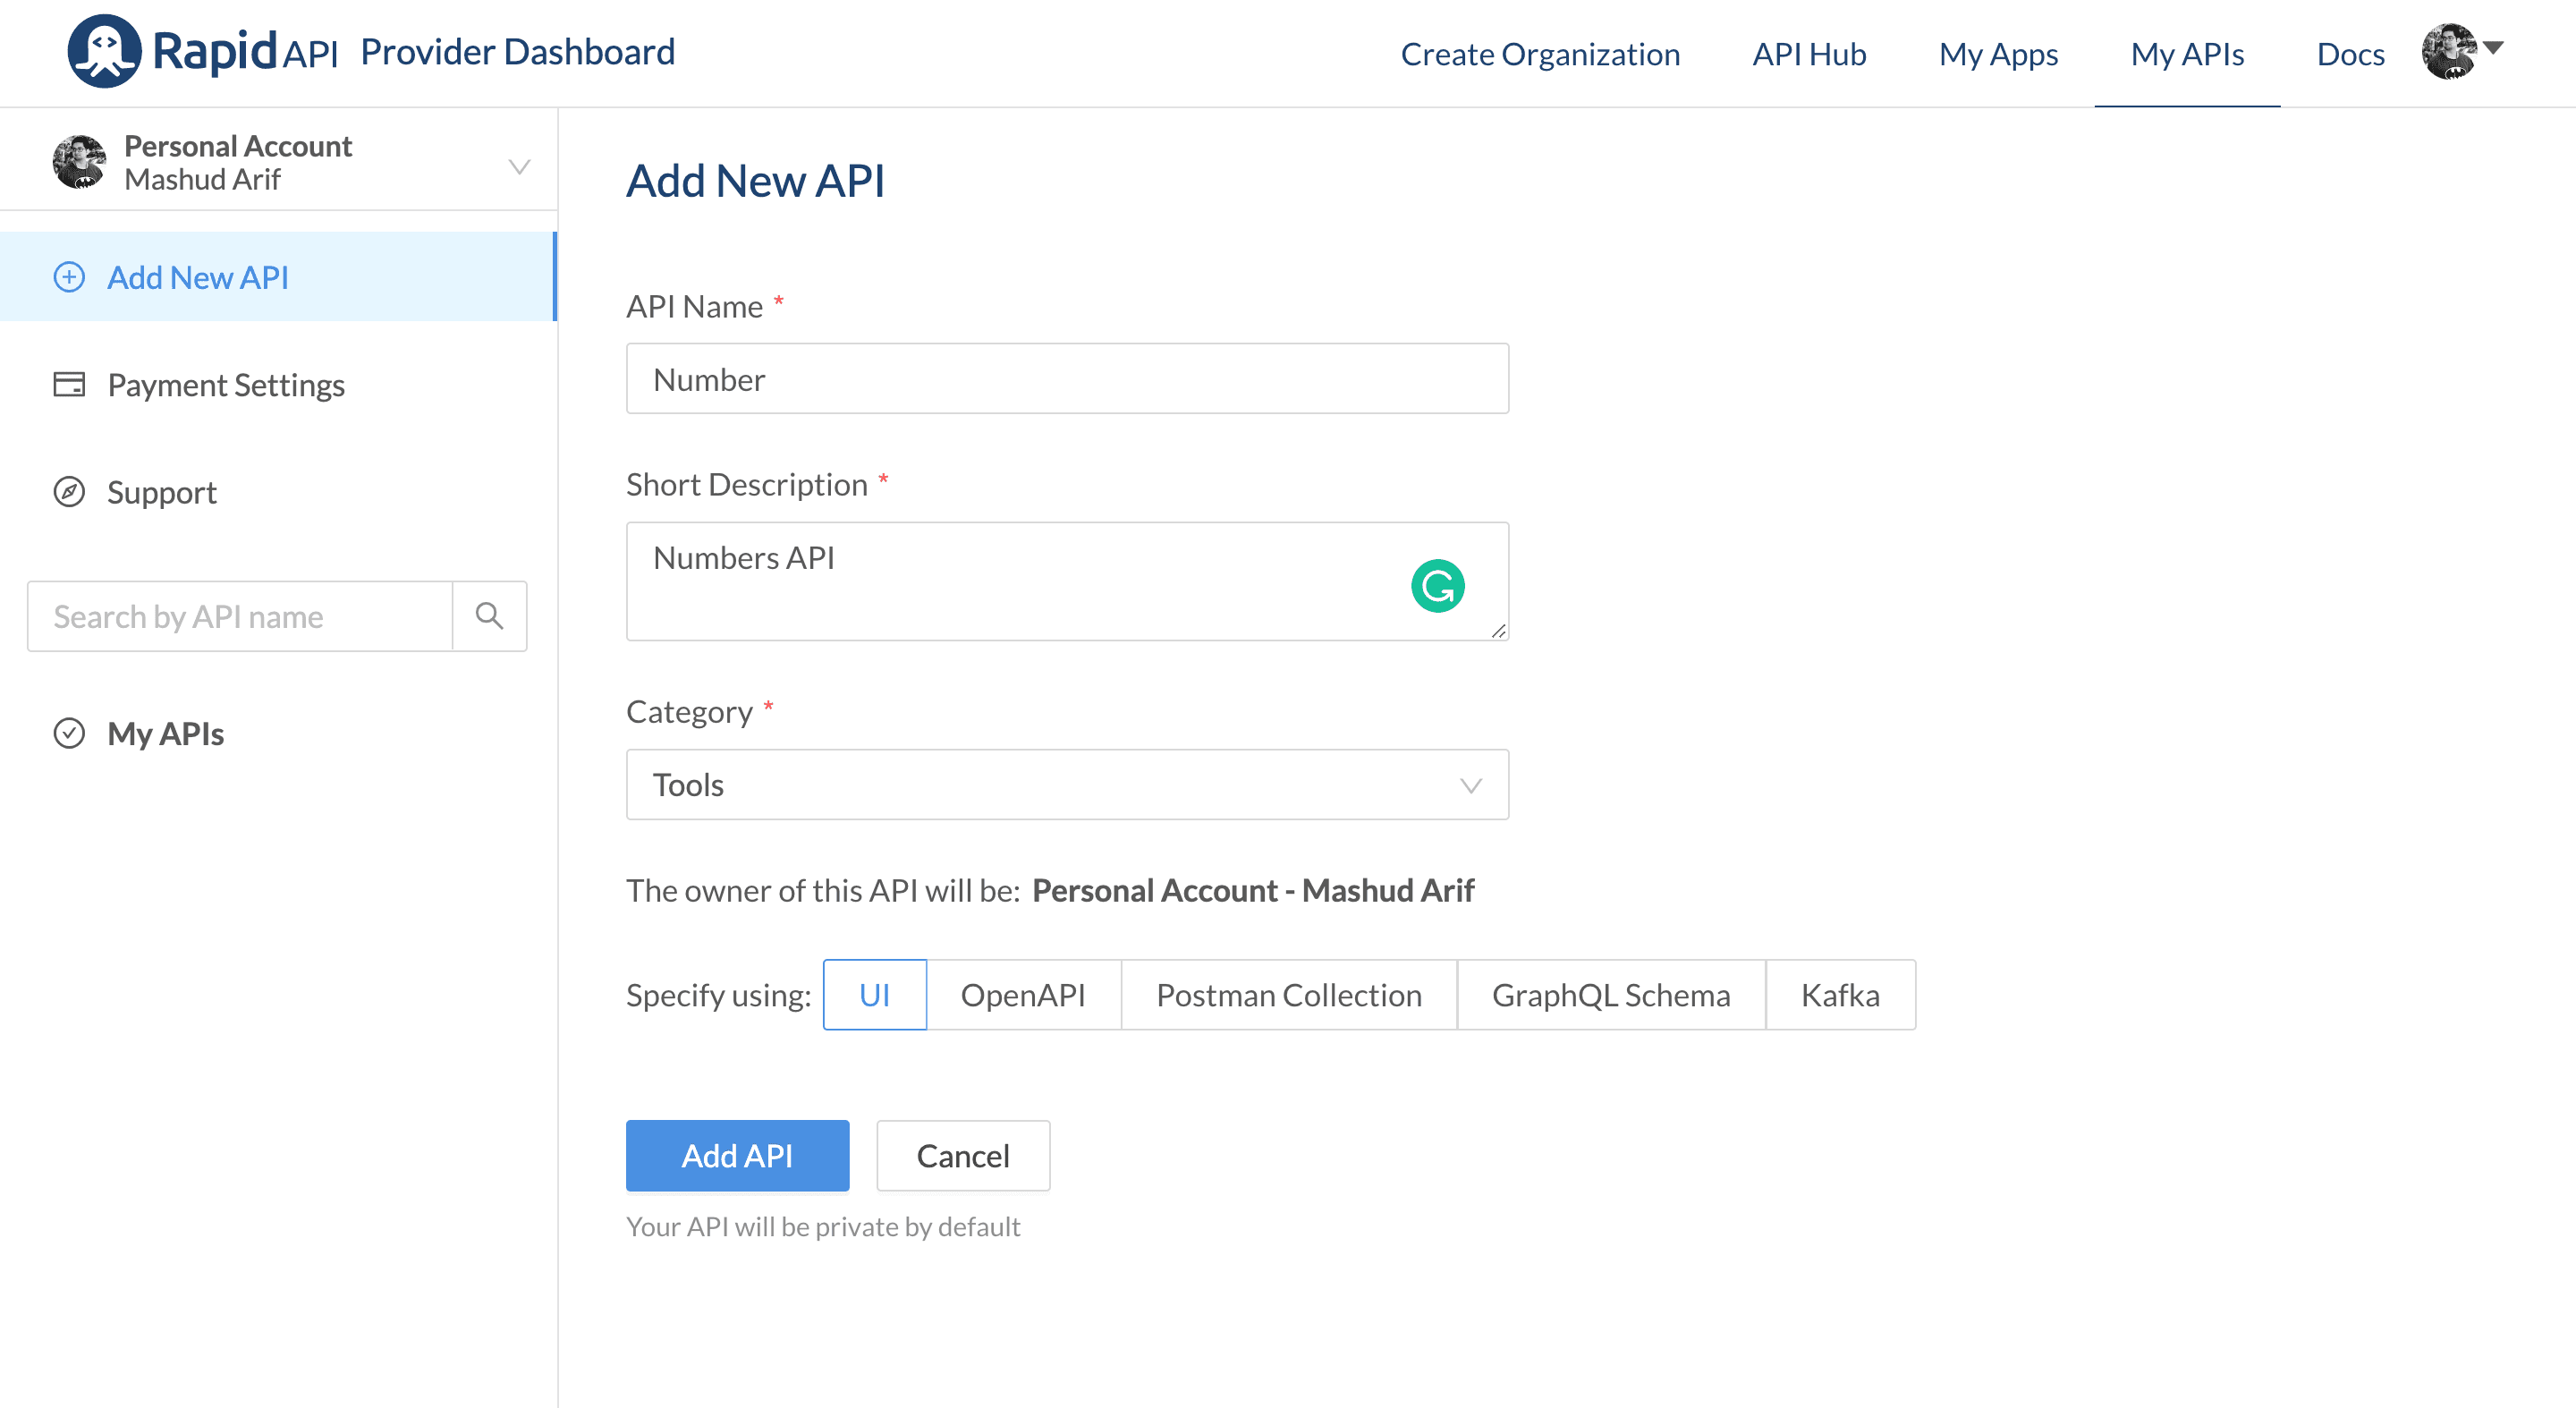The width and height of the screenshot is (2576, 1408).
Task: Select Postman Collection option
Action: pos(1289,995)
